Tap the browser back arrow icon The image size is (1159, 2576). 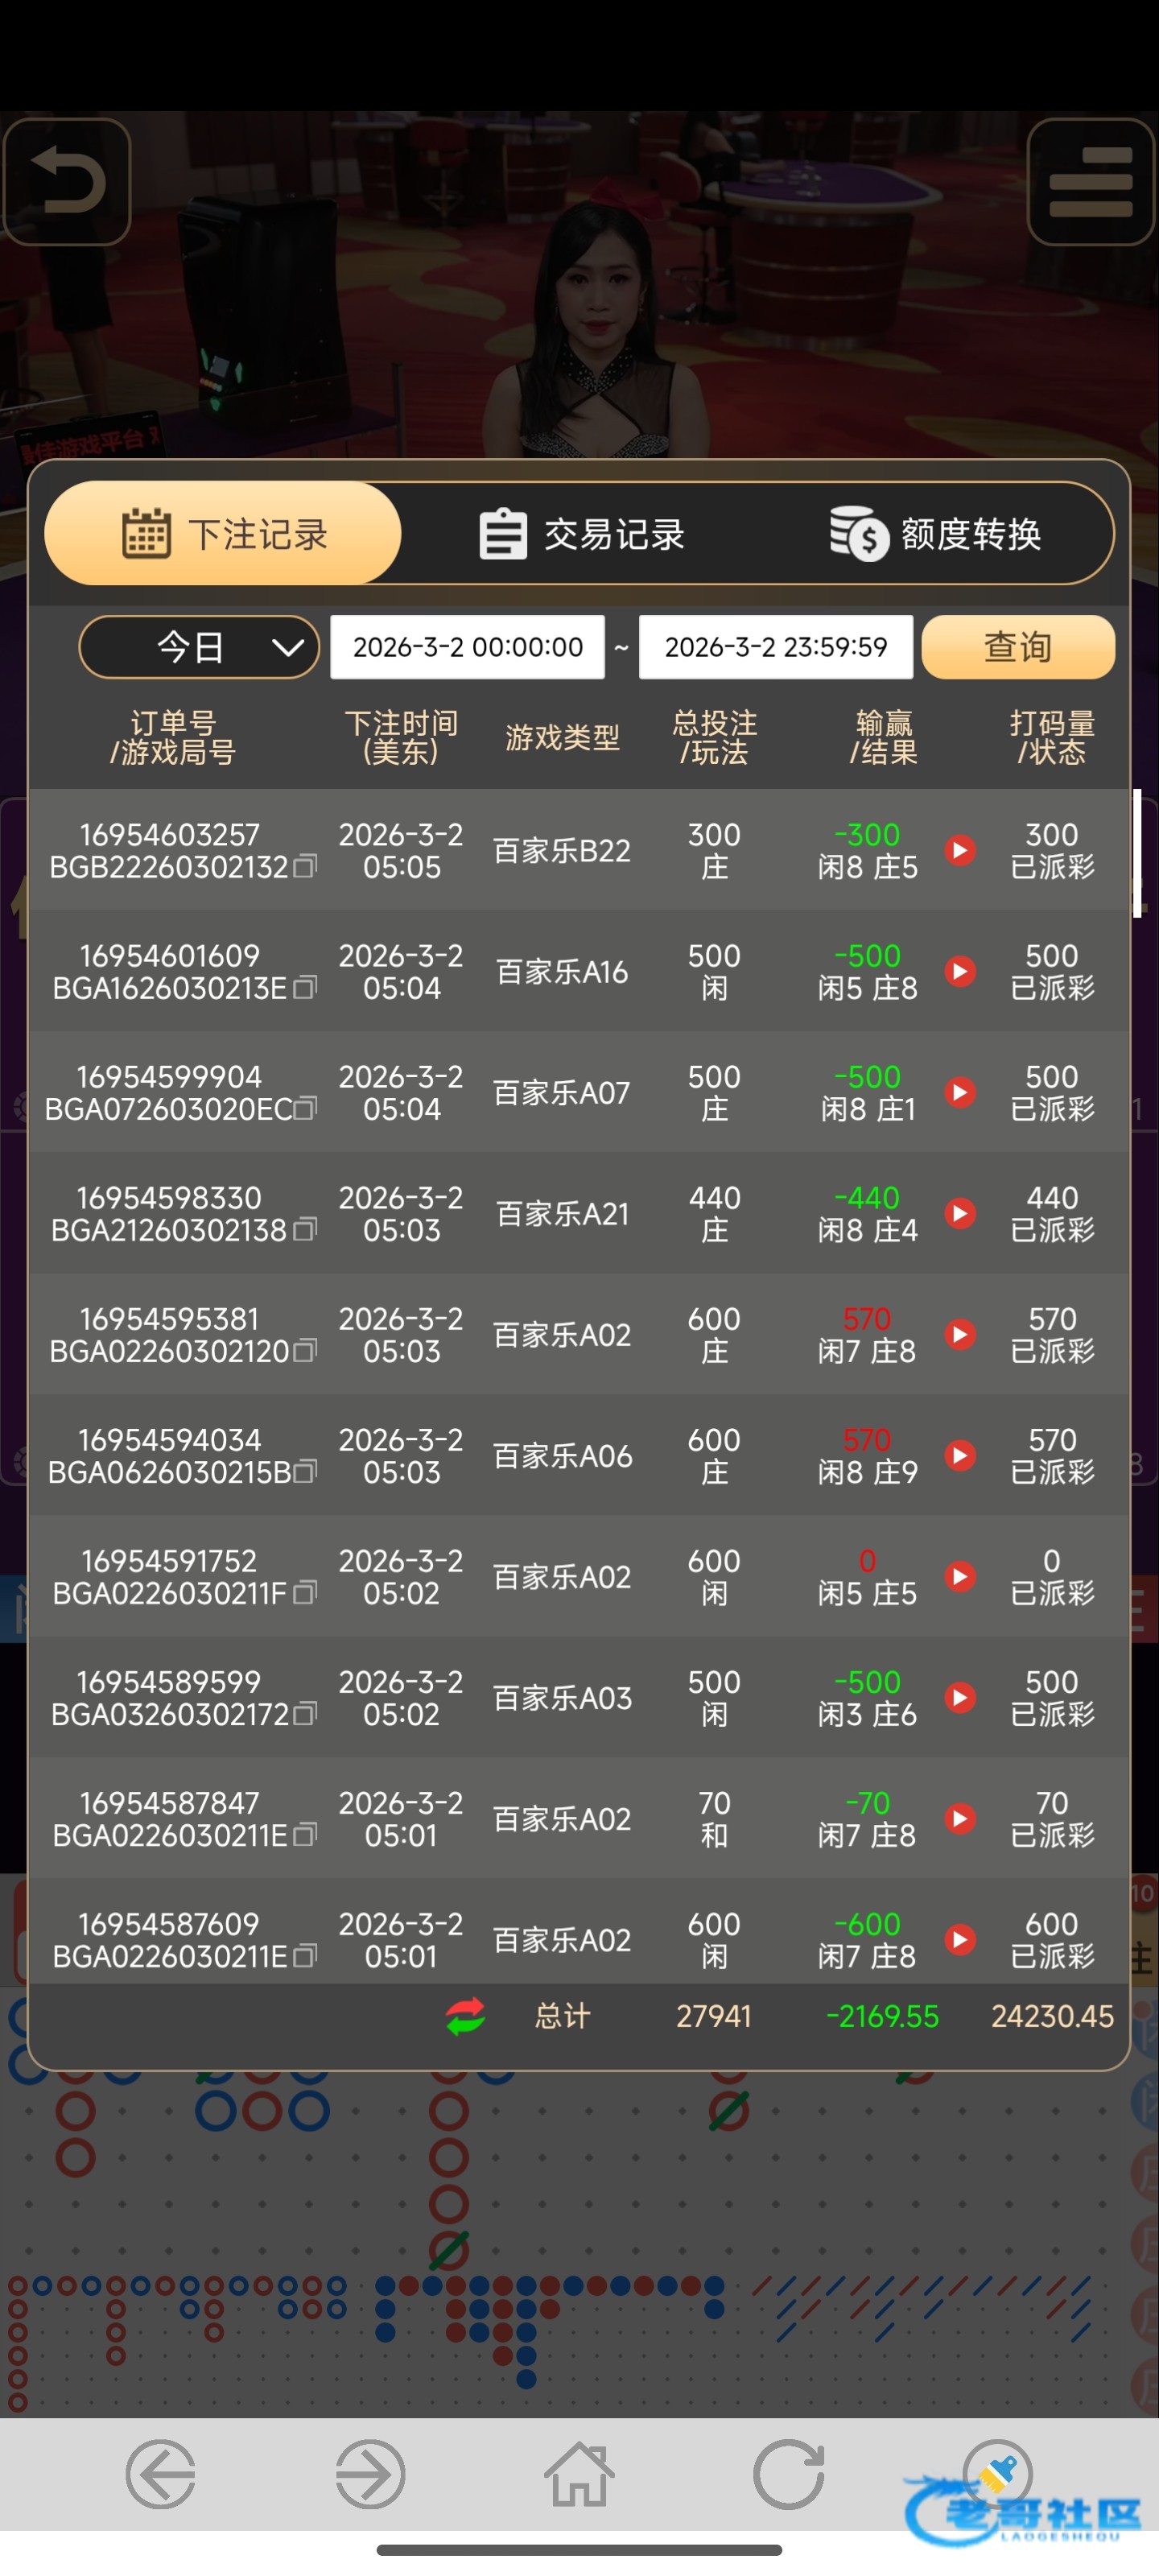(x=160, y=2475)
